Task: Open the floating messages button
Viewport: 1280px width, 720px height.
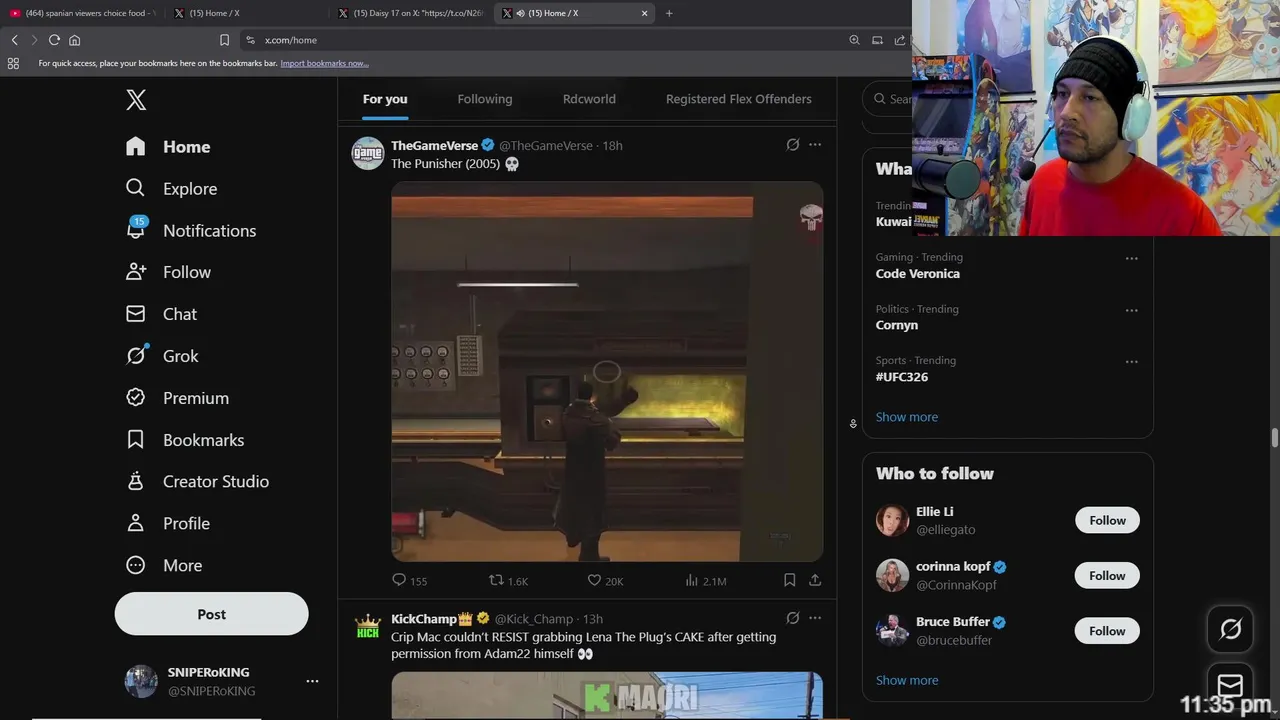Action: [1231, 685]
